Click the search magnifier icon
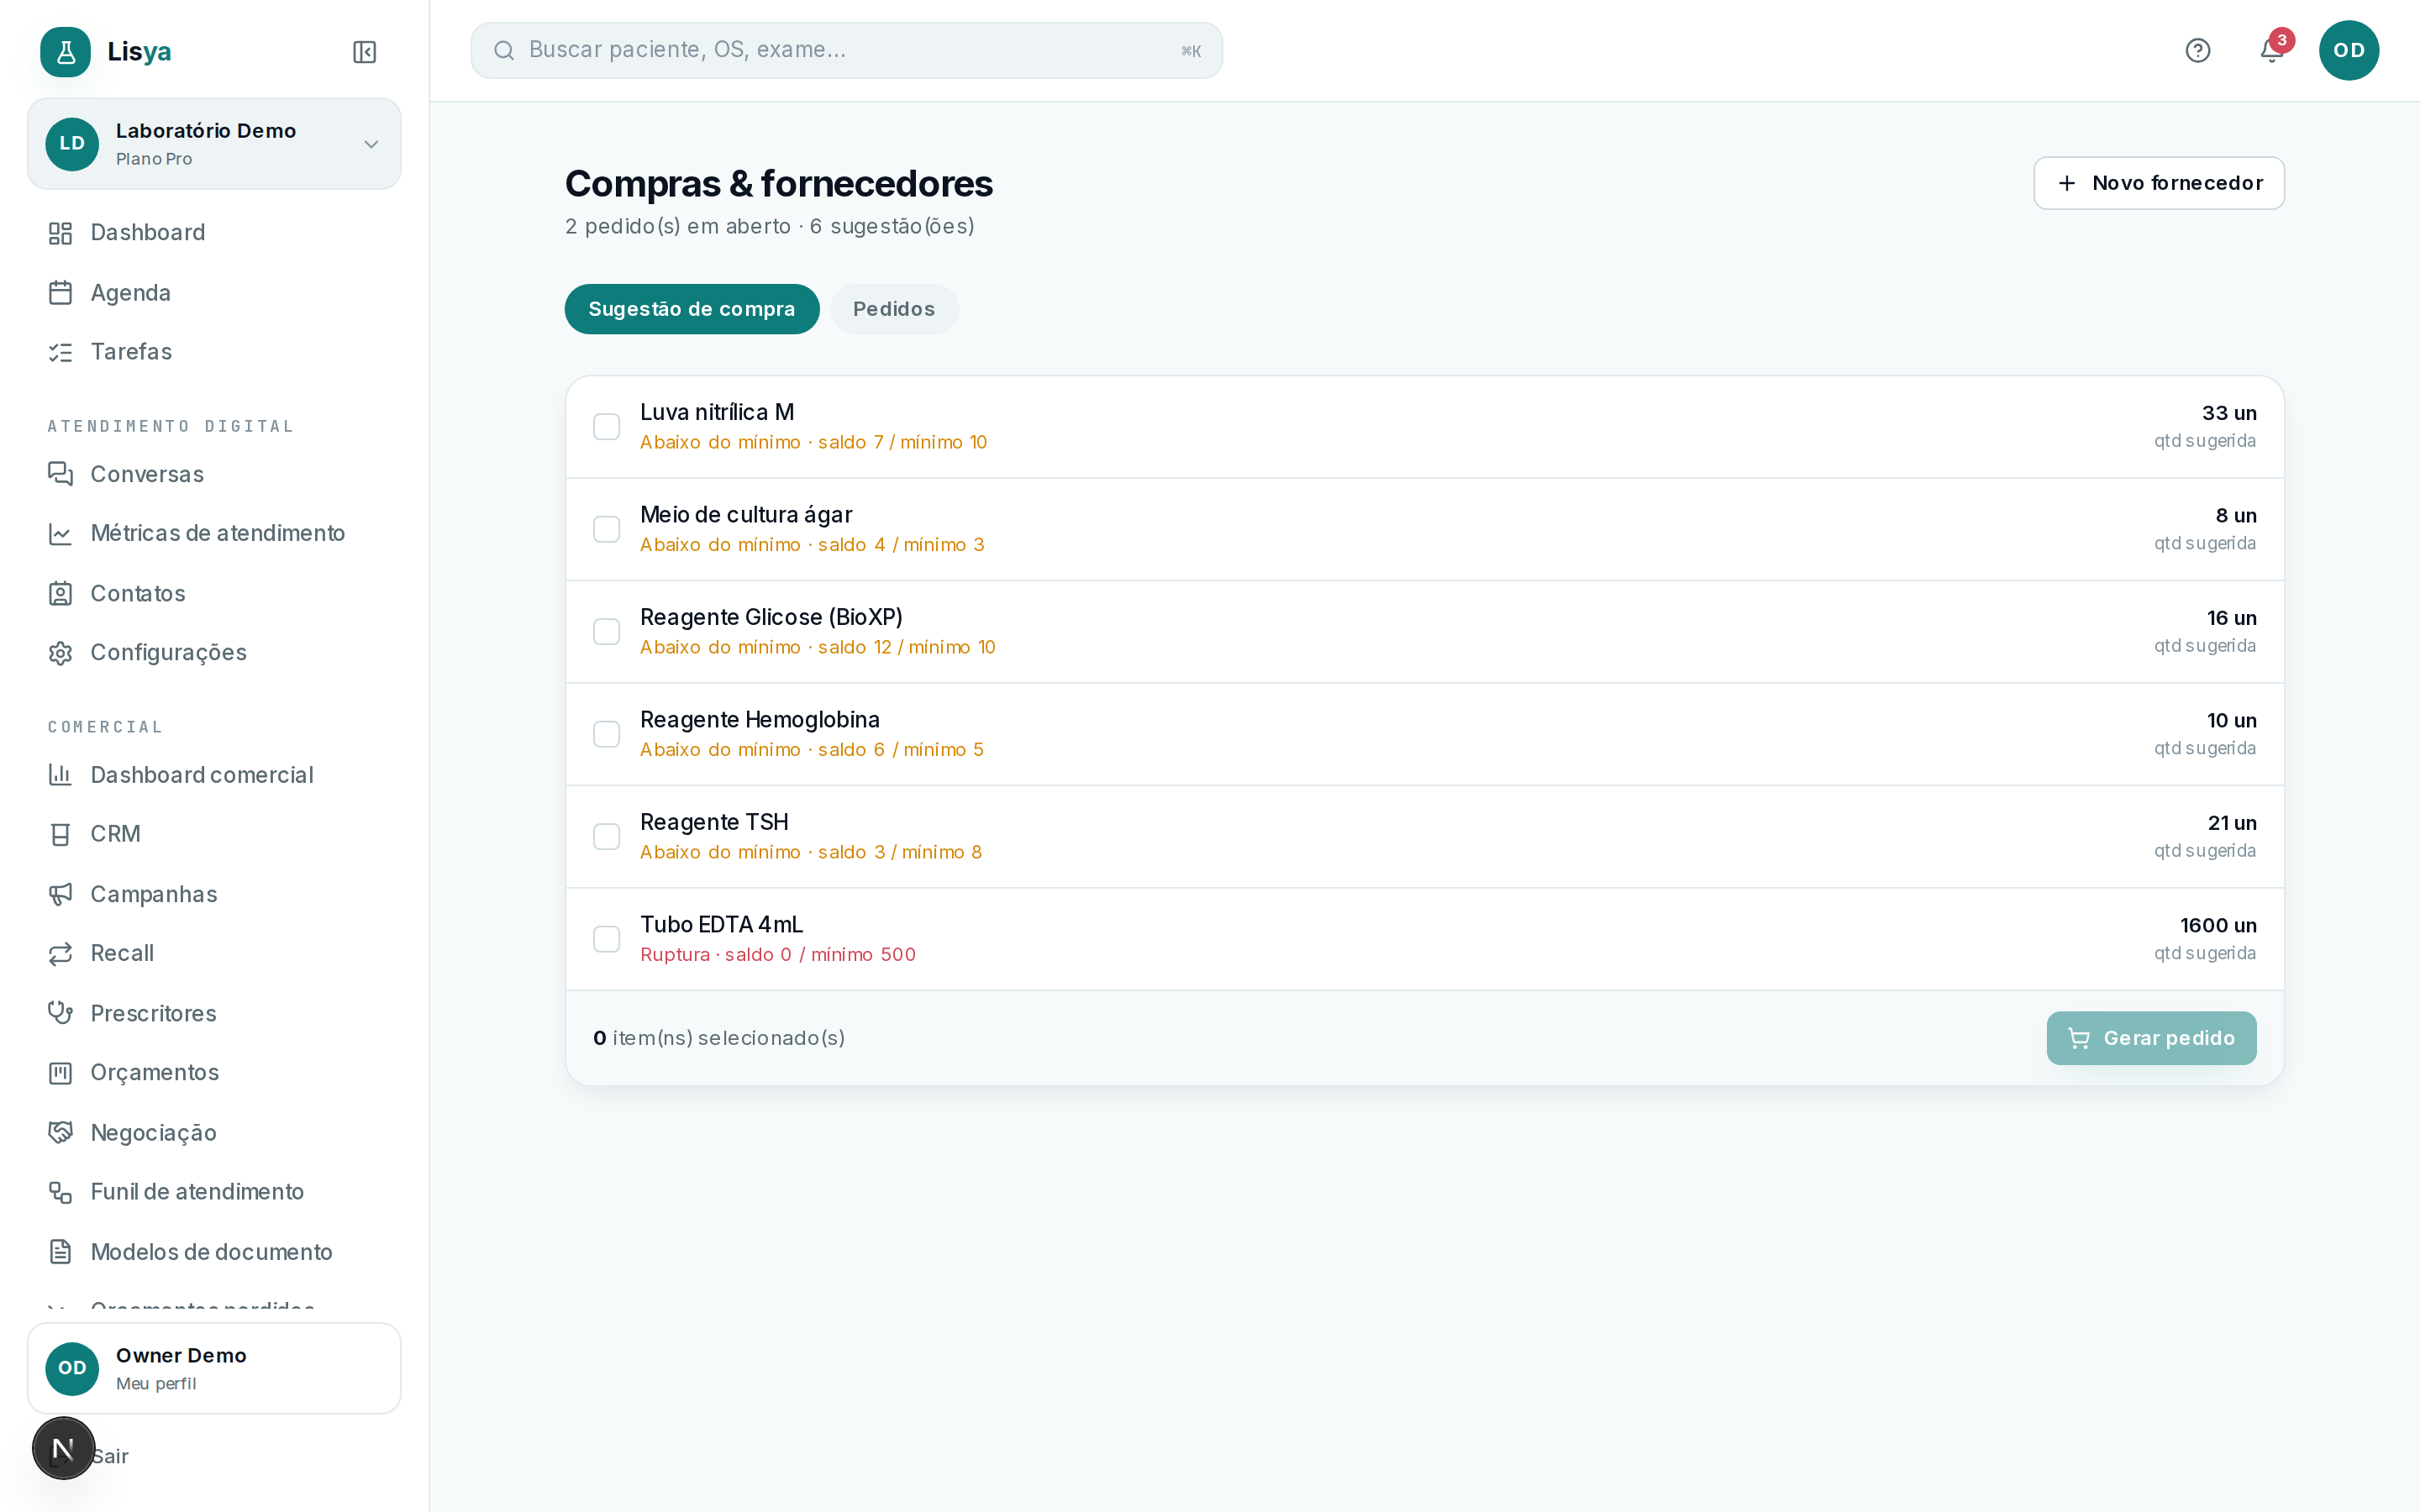The width and height of the screenshot is (2420, 1512). point(504,50)
